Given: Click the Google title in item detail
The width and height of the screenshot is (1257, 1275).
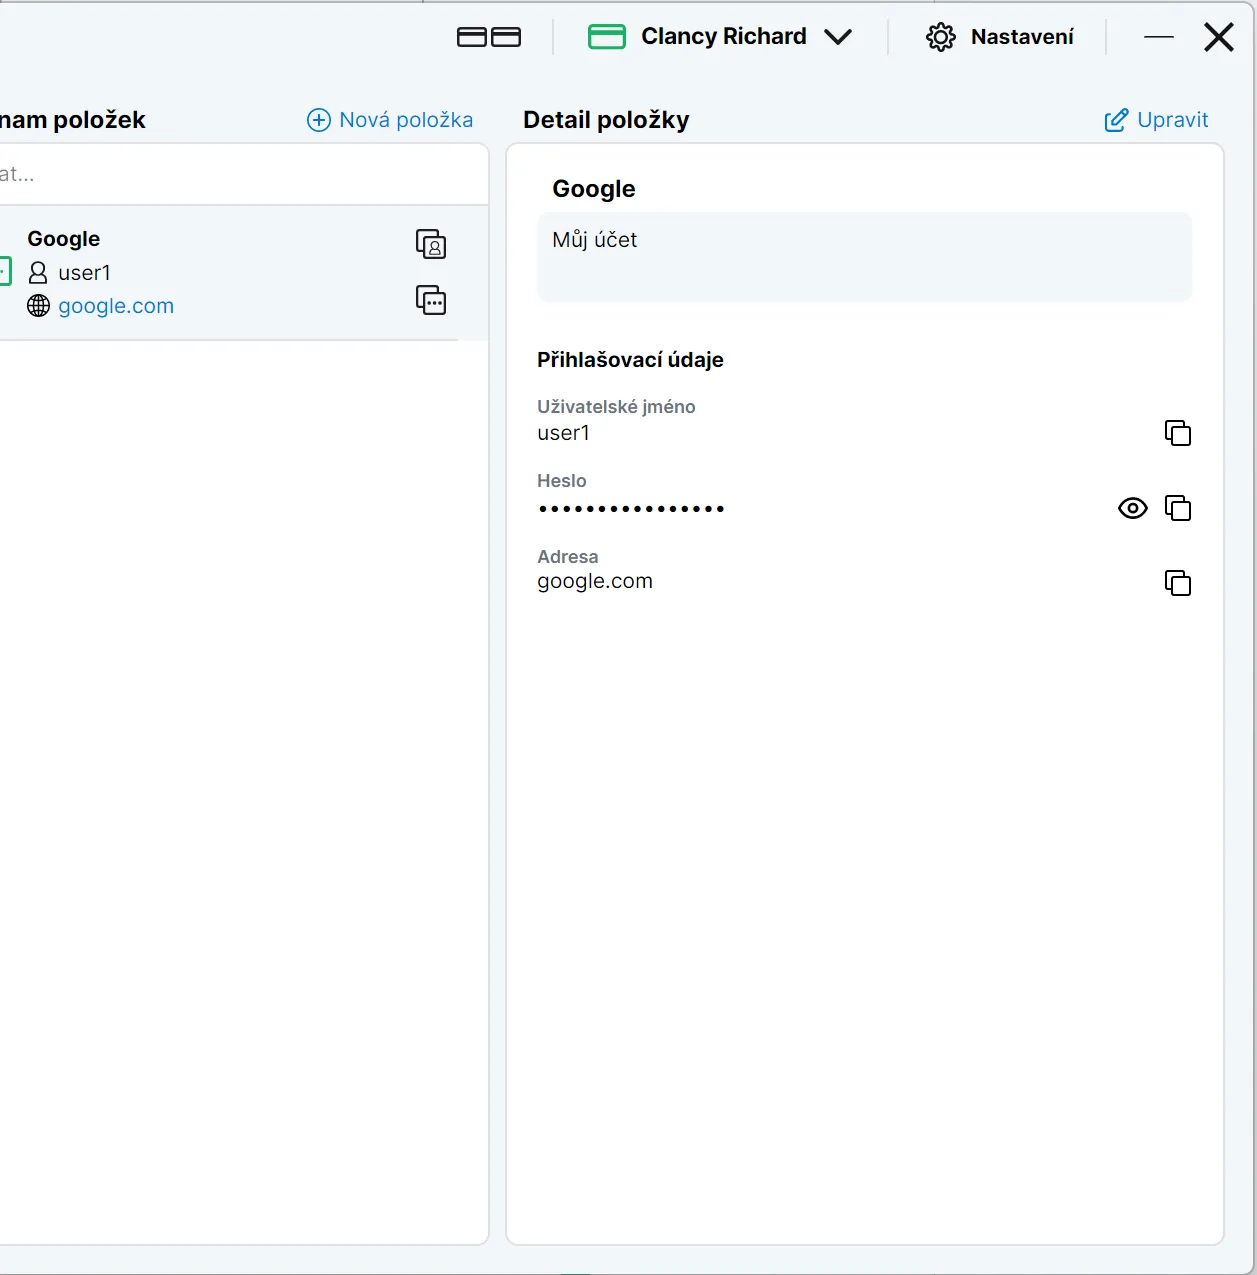Looking at the screenshot, I should click(594, 189).
